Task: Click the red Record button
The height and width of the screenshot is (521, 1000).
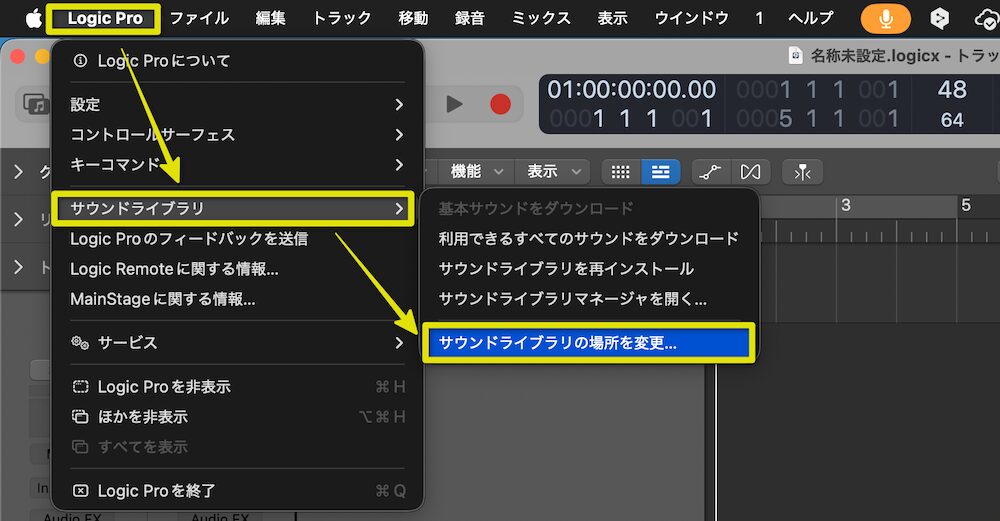Action: (x=501, y=104)
